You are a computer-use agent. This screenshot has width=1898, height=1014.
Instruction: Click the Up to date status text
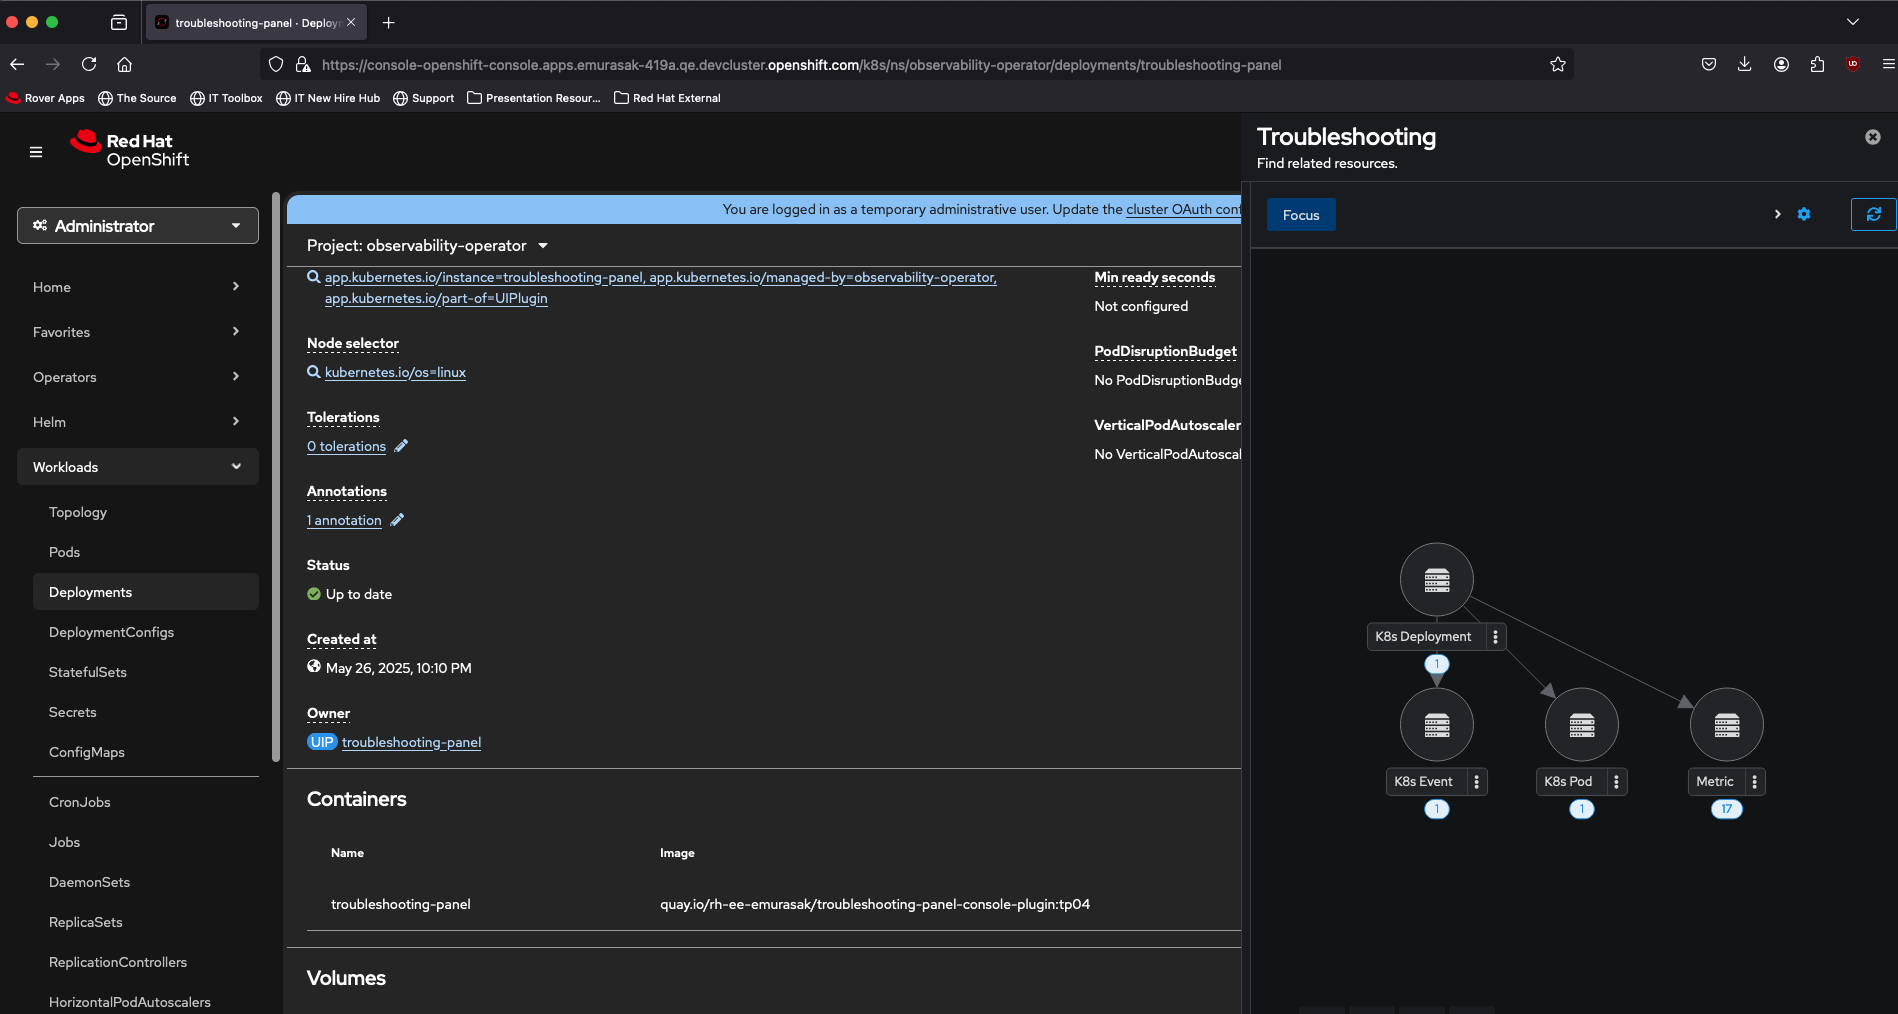pos(359,594)
